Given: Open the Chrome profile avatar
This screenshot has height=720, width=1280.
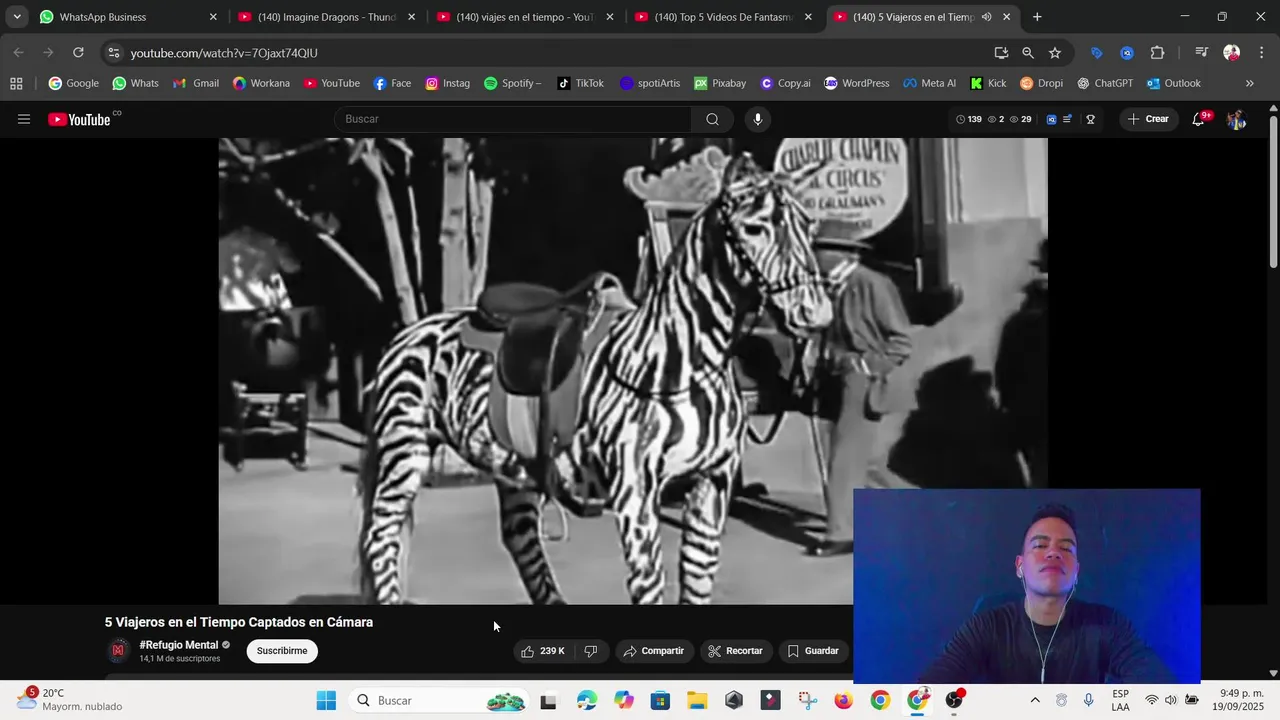Looking at the screenshot, I should pyautogui.click(x=1232, y=53).
